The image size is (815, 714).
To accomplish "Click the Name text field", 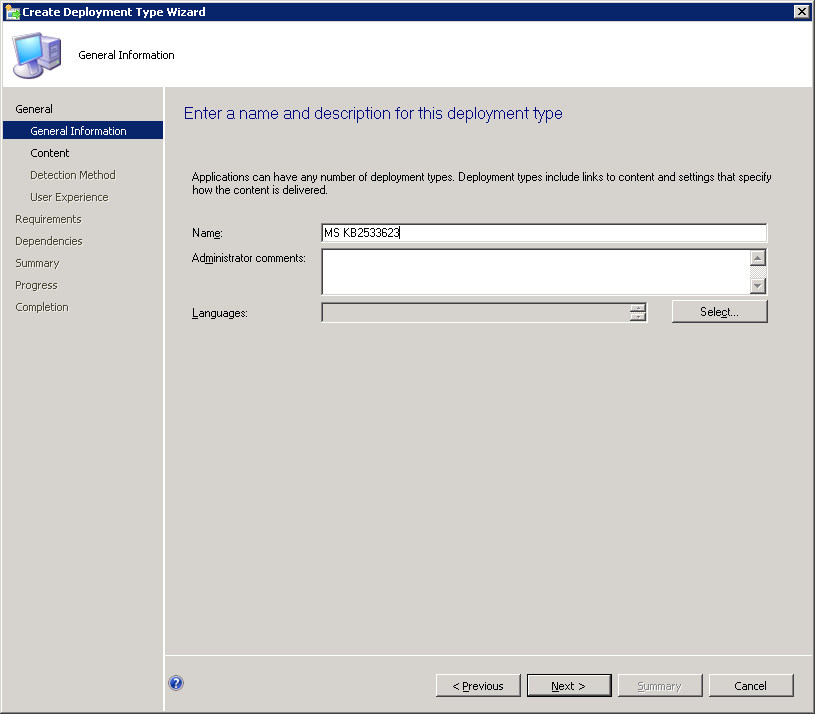I will coord(543,233).
